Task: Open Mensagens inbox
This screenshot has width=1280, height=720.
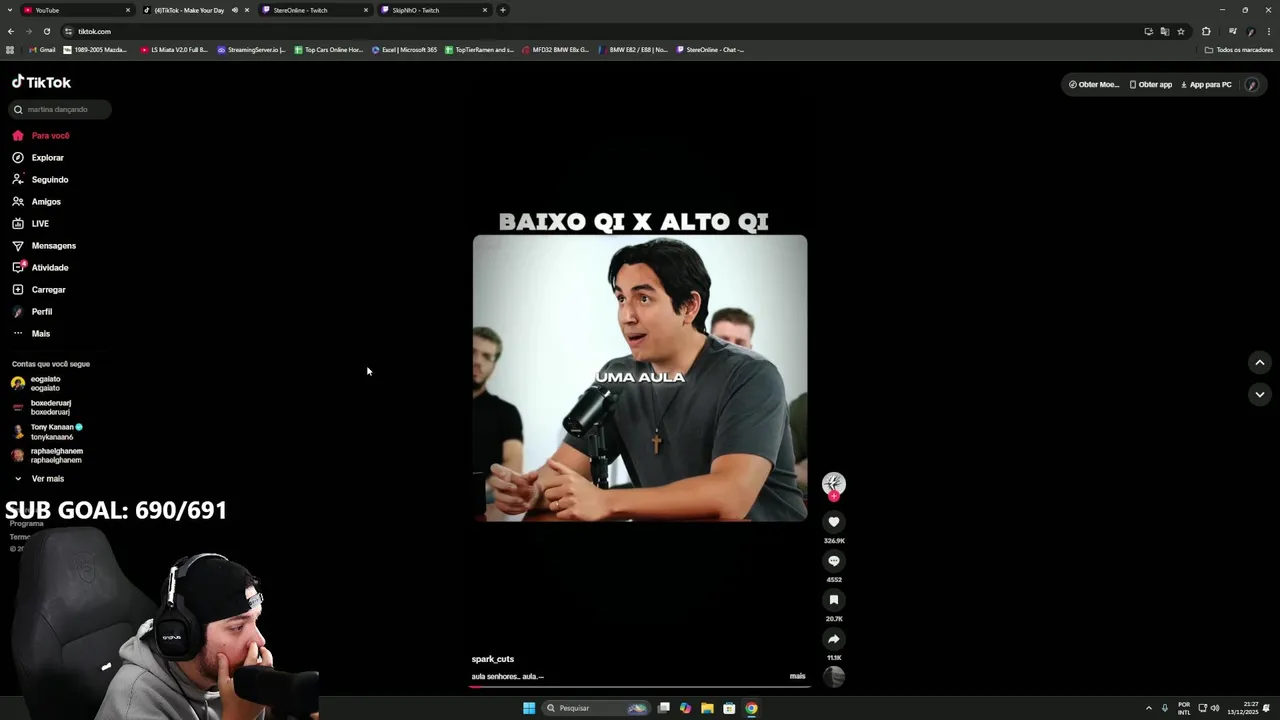Action: (44, 245)
